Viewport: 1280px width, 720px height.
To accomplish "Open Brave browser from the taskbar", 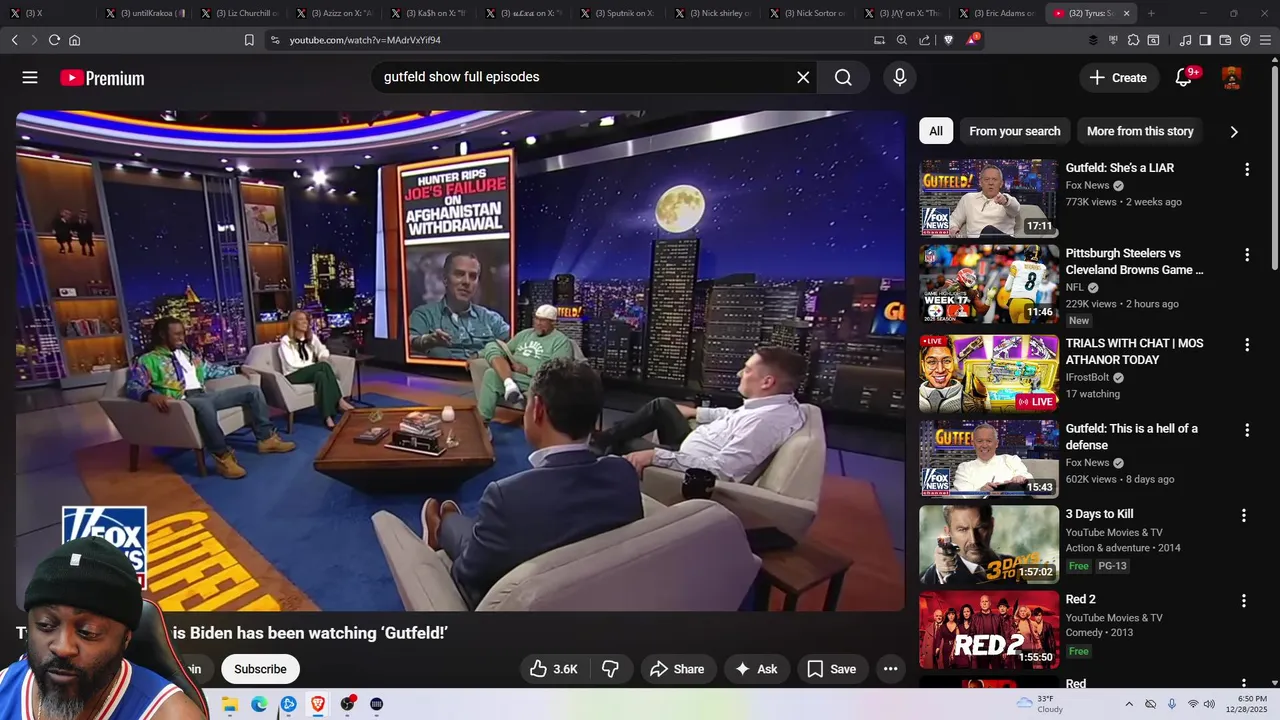I will 318,704.
